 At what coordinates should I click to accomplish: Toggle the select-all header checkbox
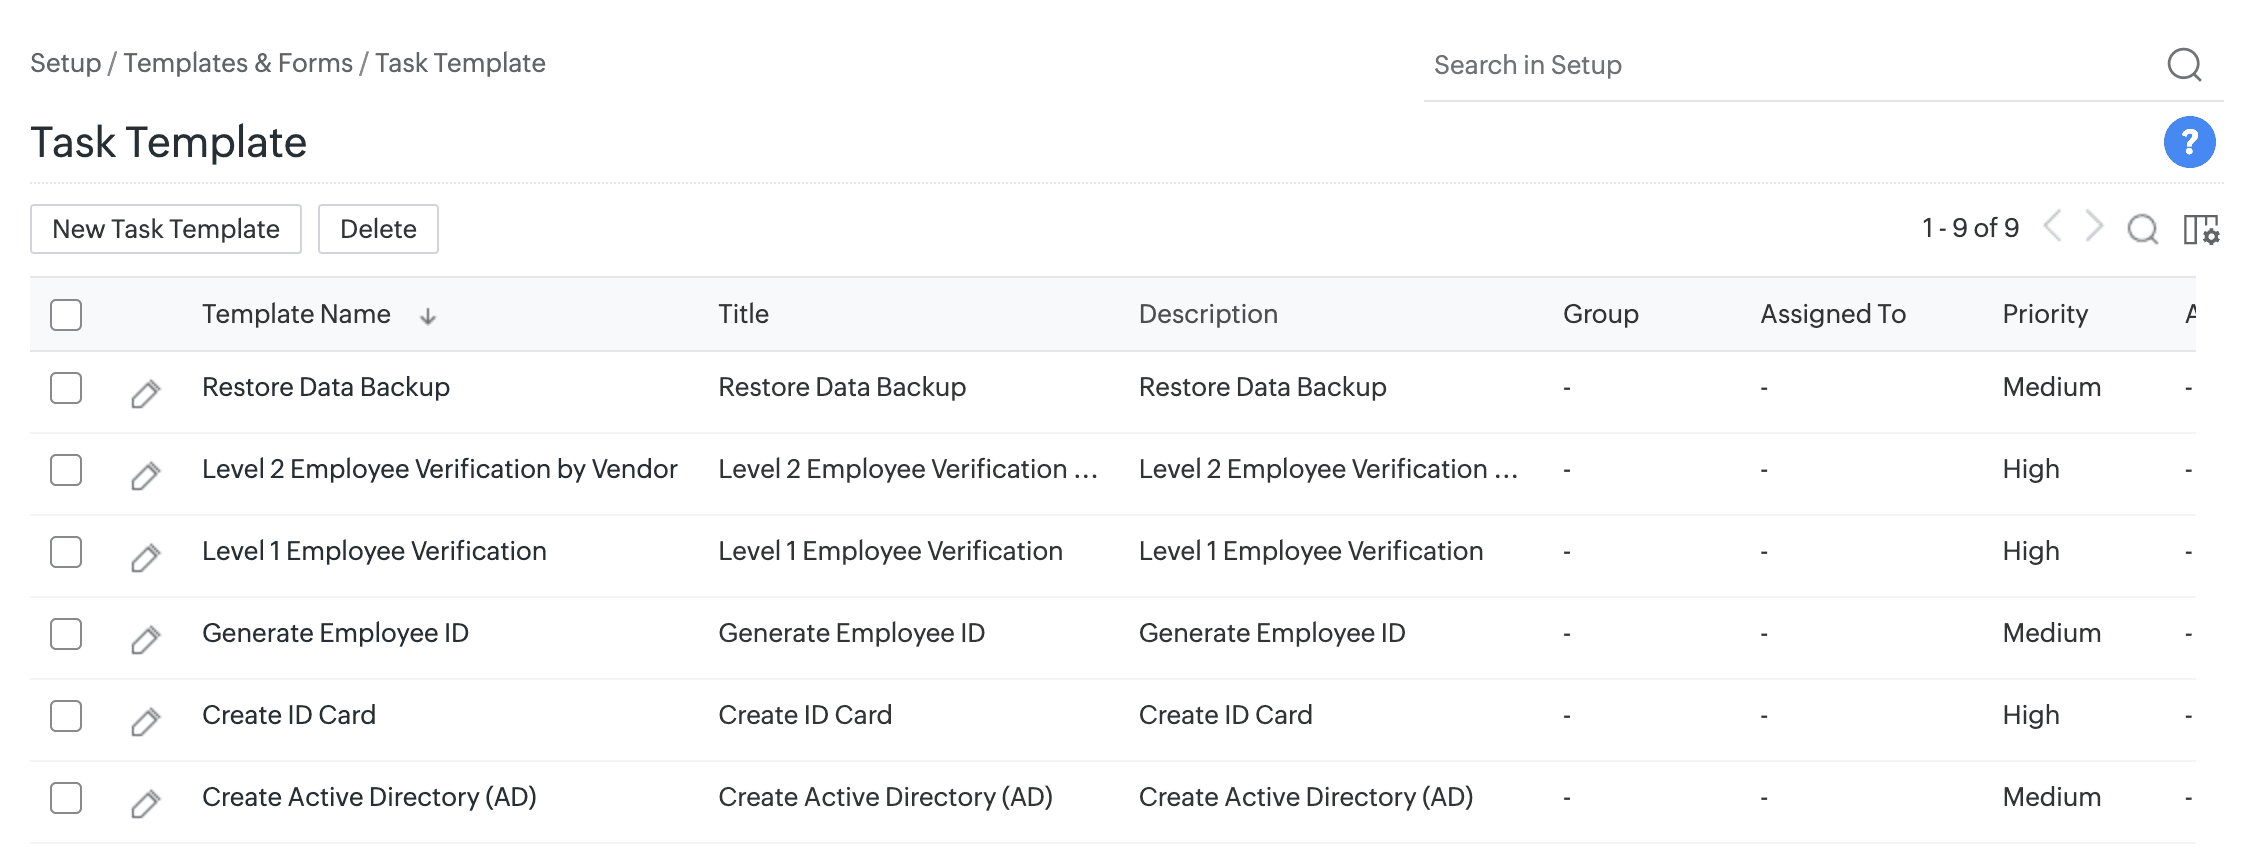[x=66, y=315]
